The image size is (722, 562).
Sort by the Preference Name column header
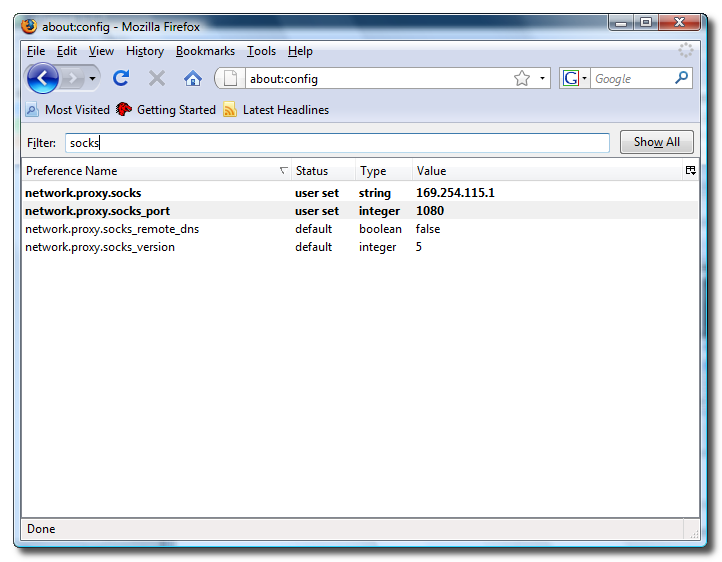tap(150, 171)
